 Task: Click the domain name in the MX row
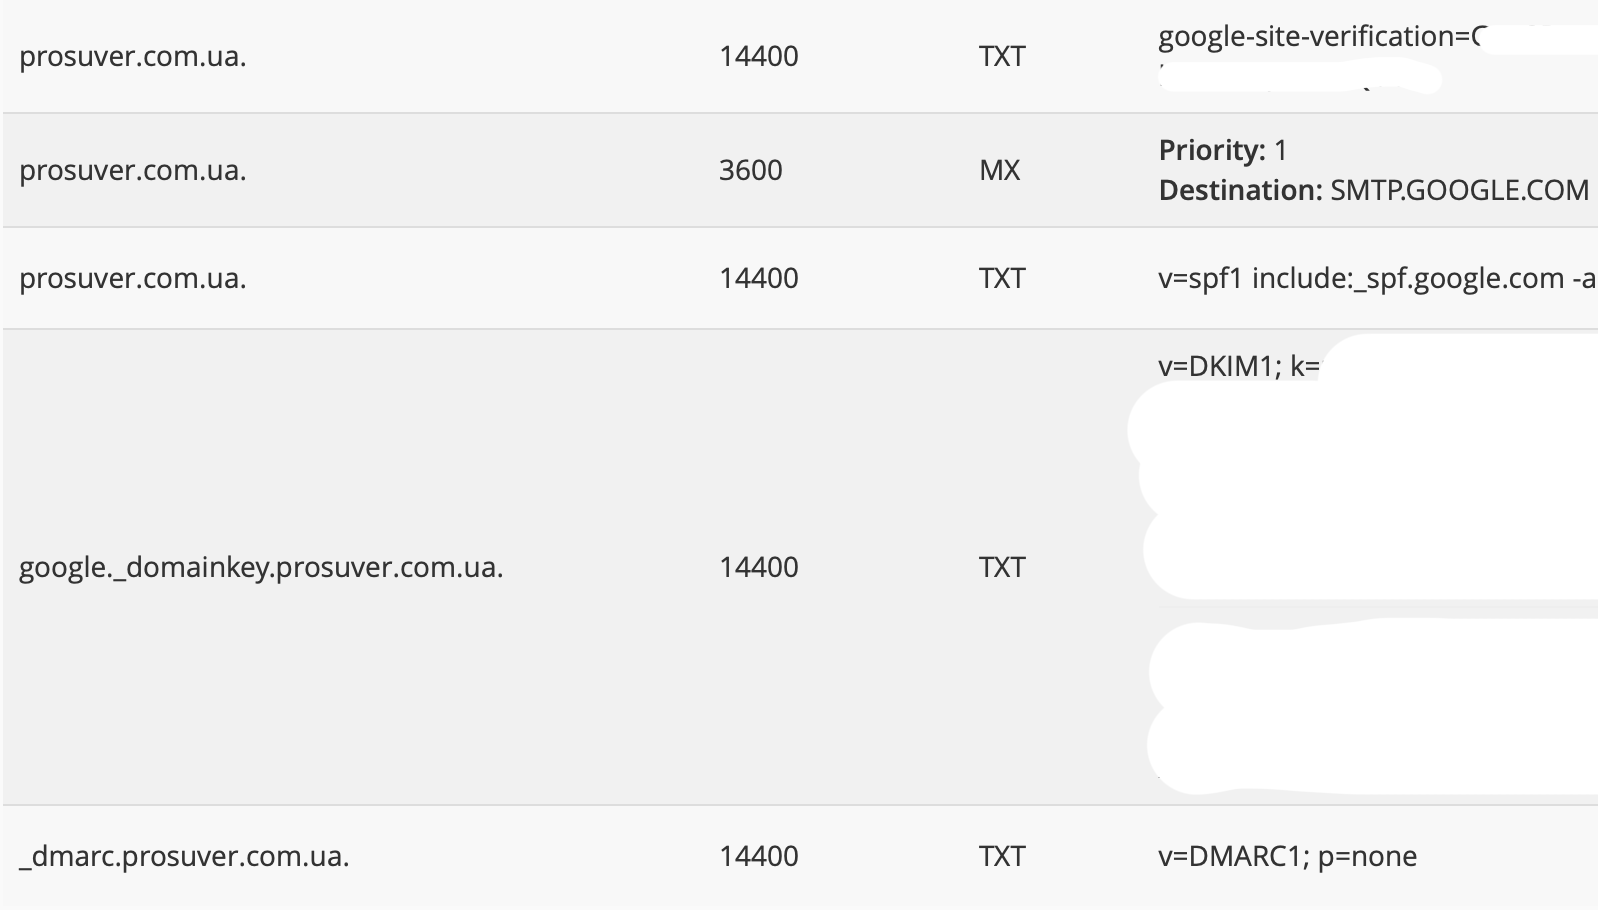click(133, 170)
